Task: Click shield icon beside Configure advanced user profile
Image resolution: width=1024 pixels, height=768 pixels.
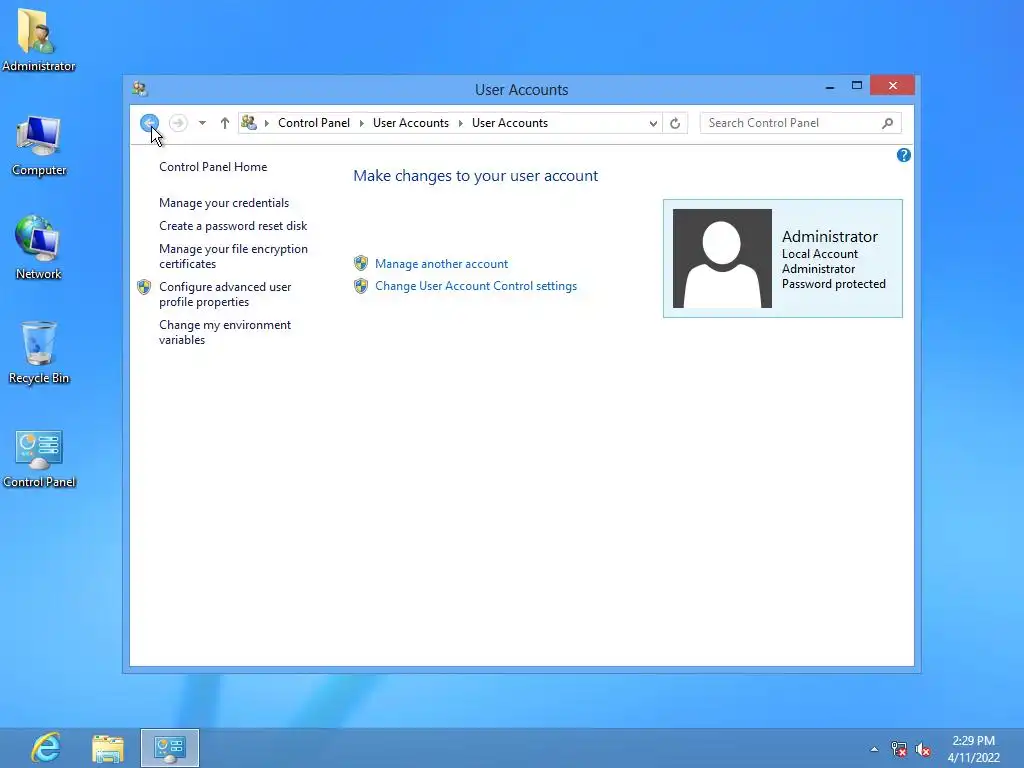Action: click(x=144, y=287)
